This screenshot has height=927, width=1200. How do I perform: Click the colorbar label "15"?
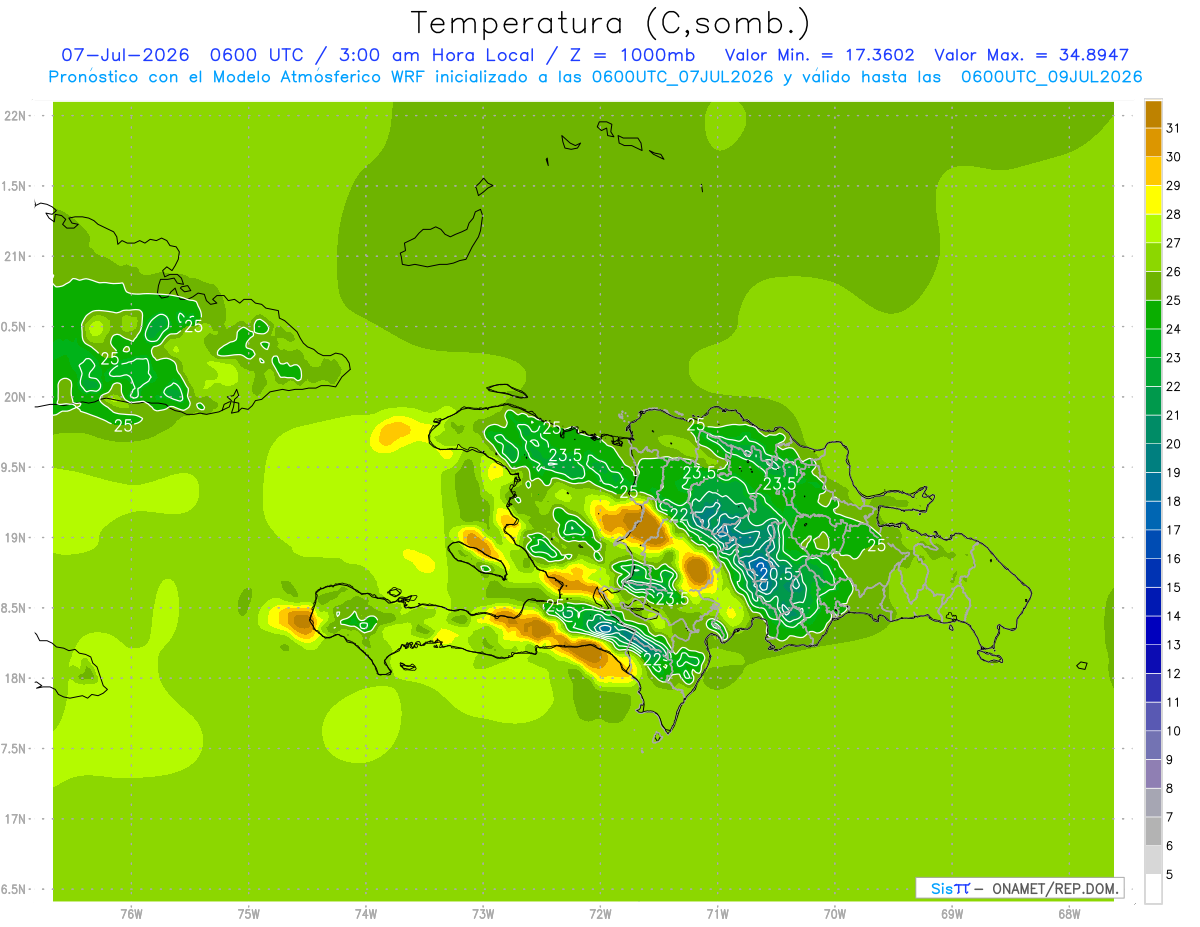tap(1173, 587)
